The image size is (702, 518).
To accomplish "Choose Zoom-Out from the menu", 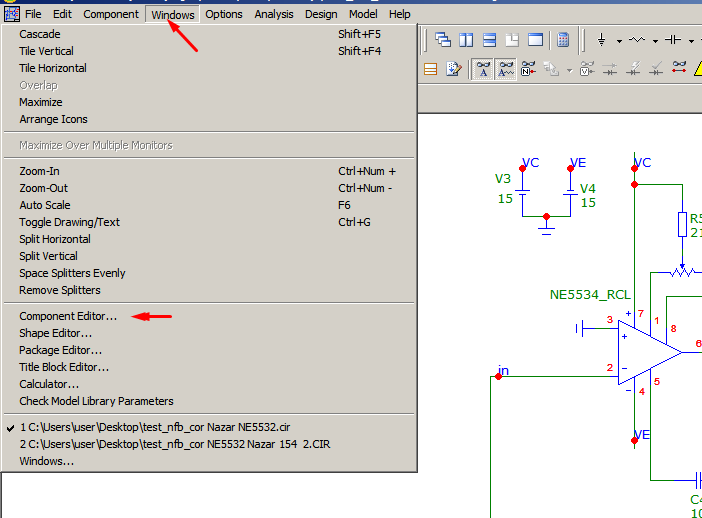I will click(209, 188).
